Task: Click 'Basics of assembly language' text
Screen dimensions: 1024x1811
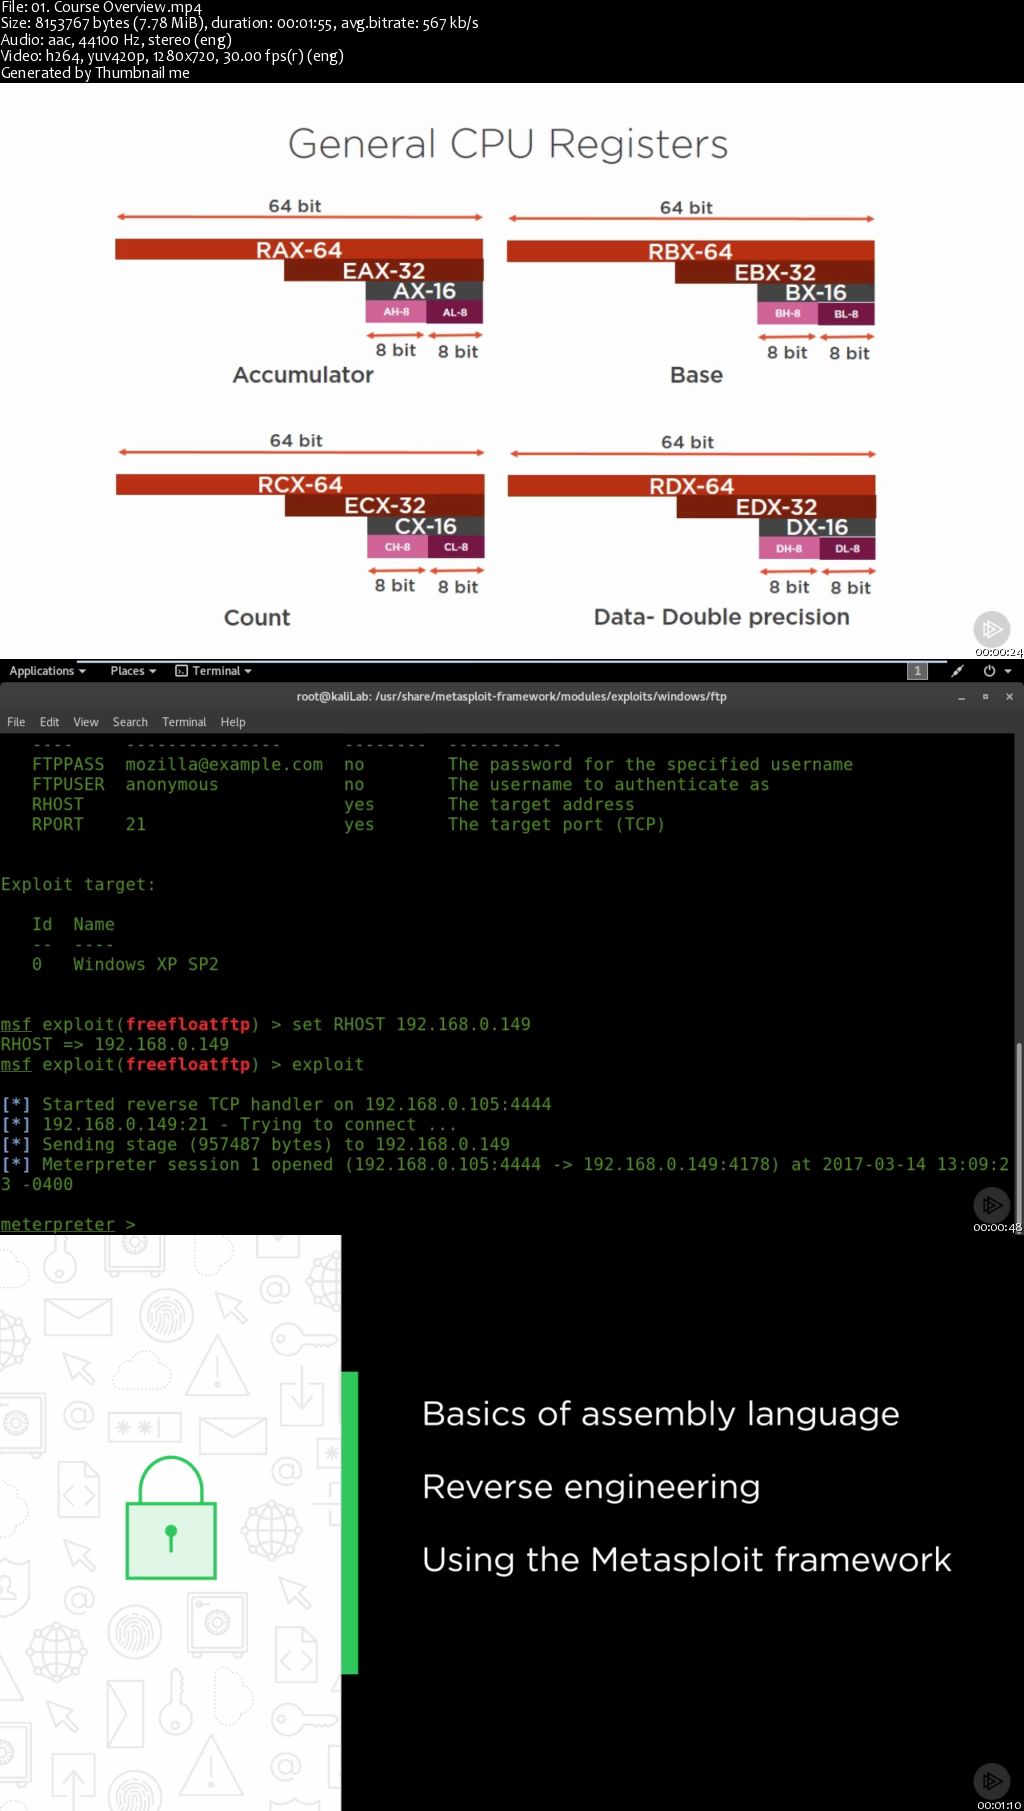Action: pyautogui.click(x=661, y=1414)
